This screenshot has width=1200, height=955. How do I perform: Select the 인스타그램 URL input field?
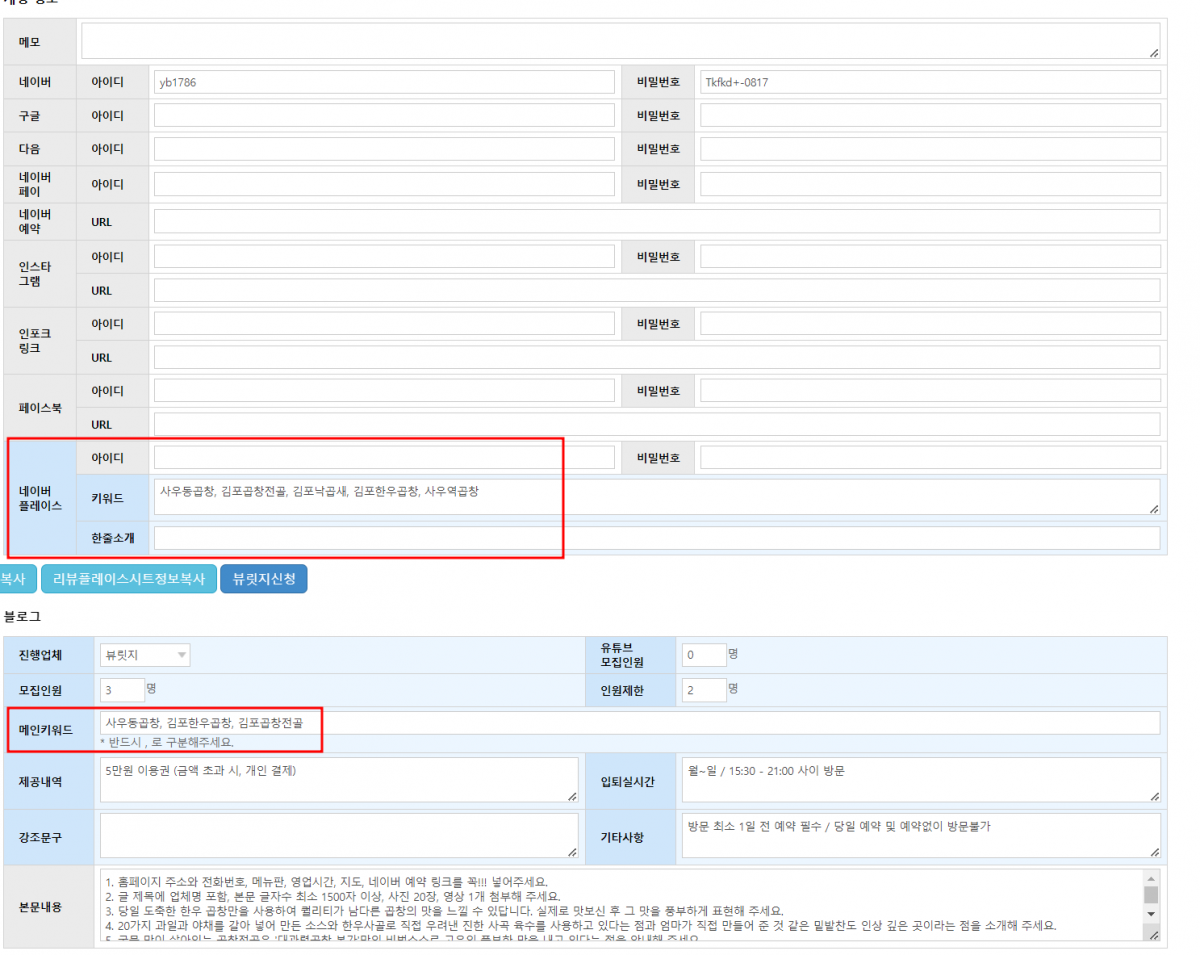tap(656, 291)
